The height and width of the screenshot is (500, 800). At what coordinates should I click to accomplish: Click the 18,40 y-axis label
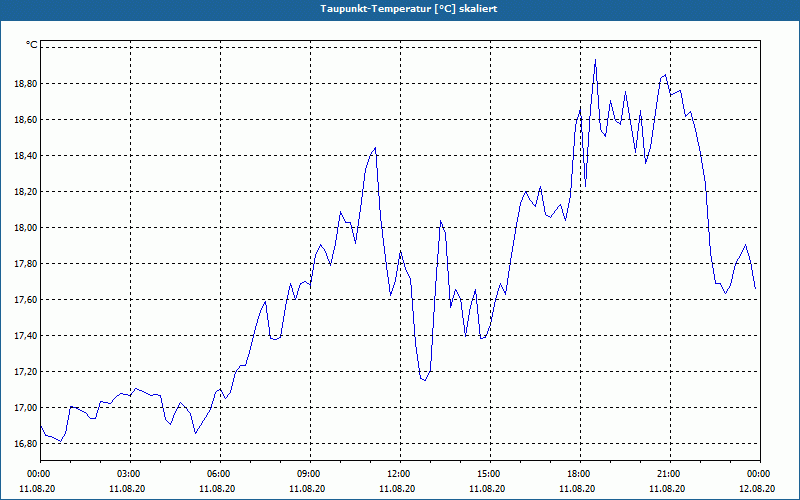26,156
